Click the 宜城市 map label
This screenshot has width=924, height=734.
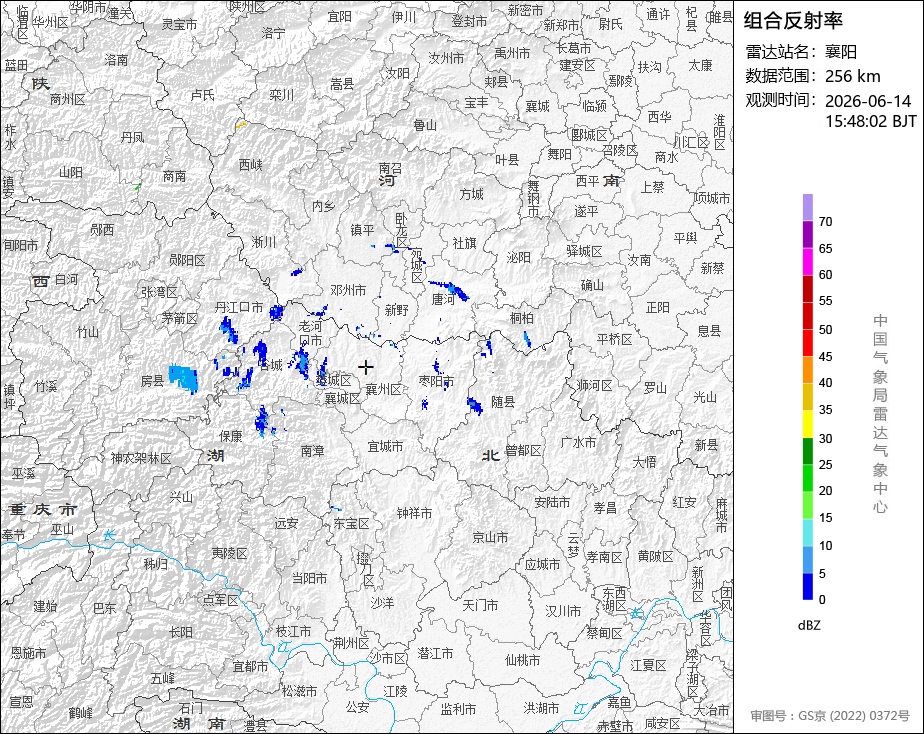(x=385, y=447)
